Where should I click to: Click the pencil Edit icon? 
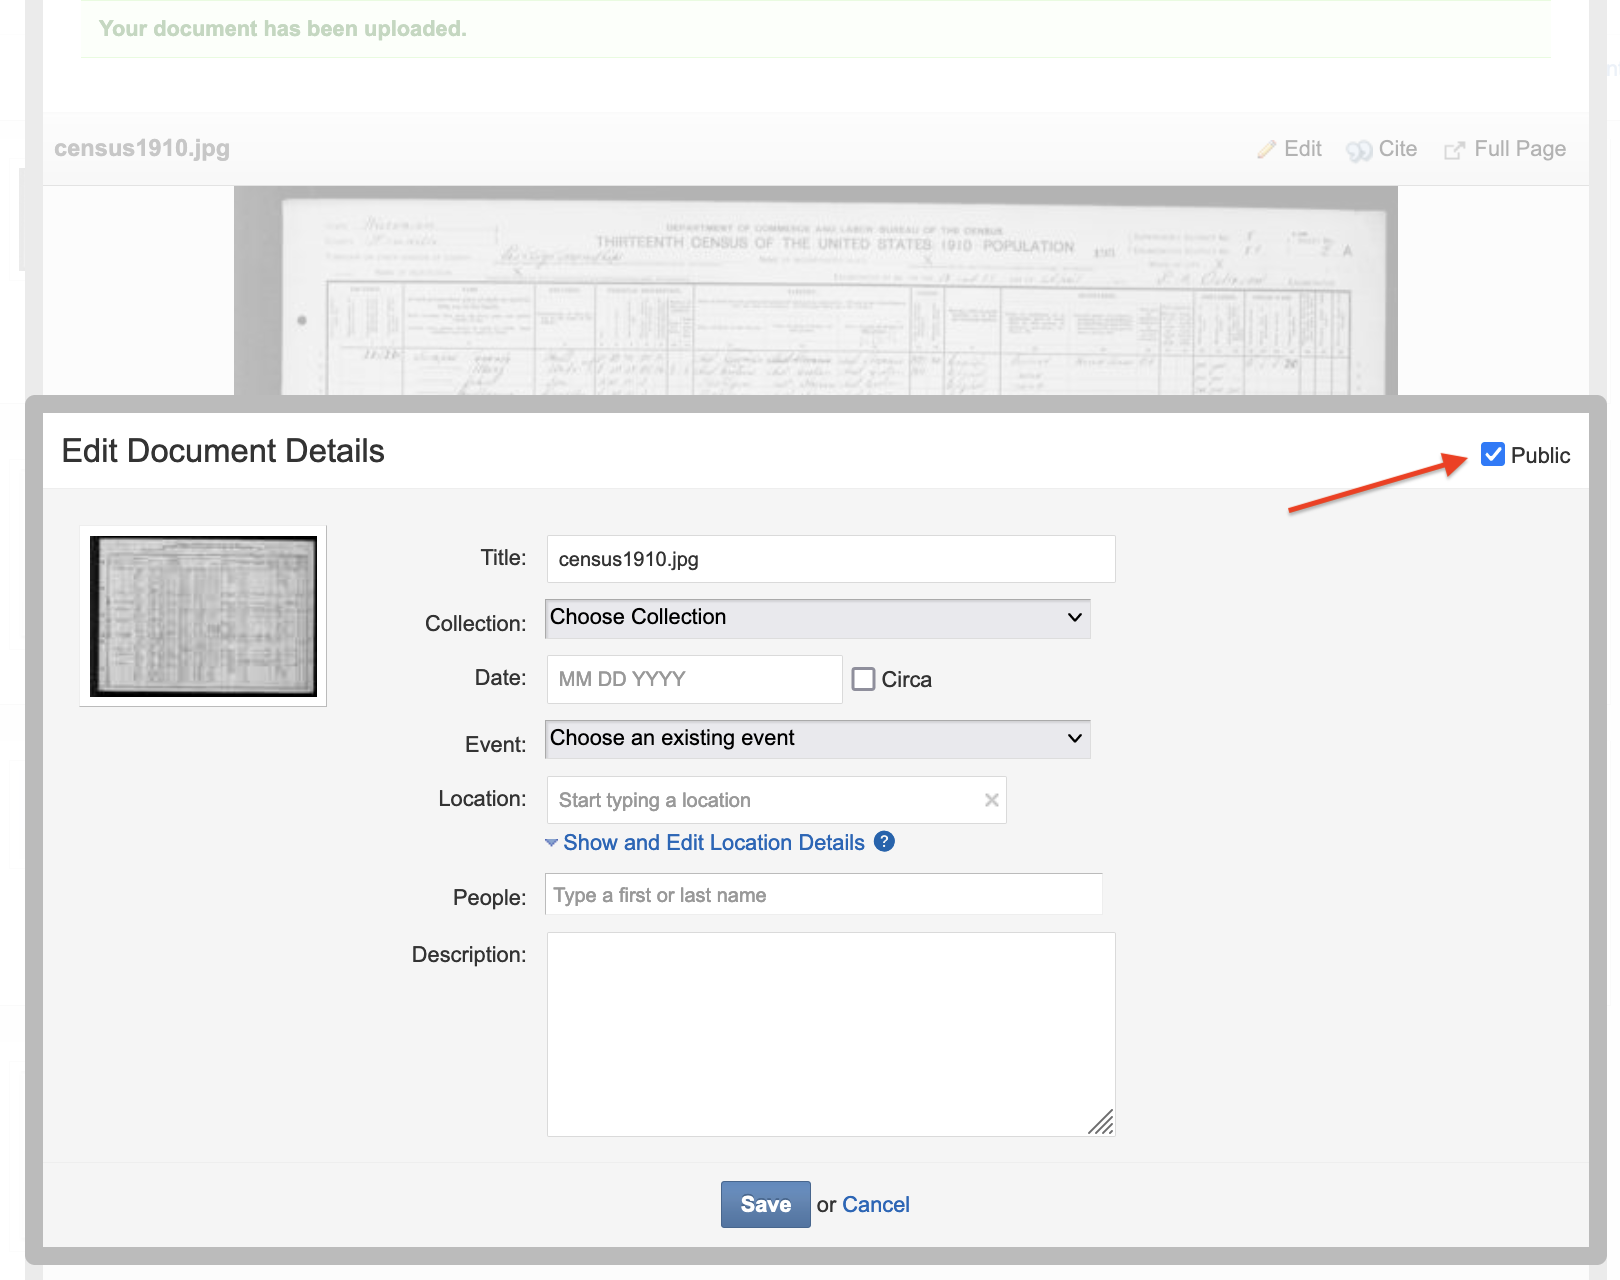click(x=1267, y=150)
